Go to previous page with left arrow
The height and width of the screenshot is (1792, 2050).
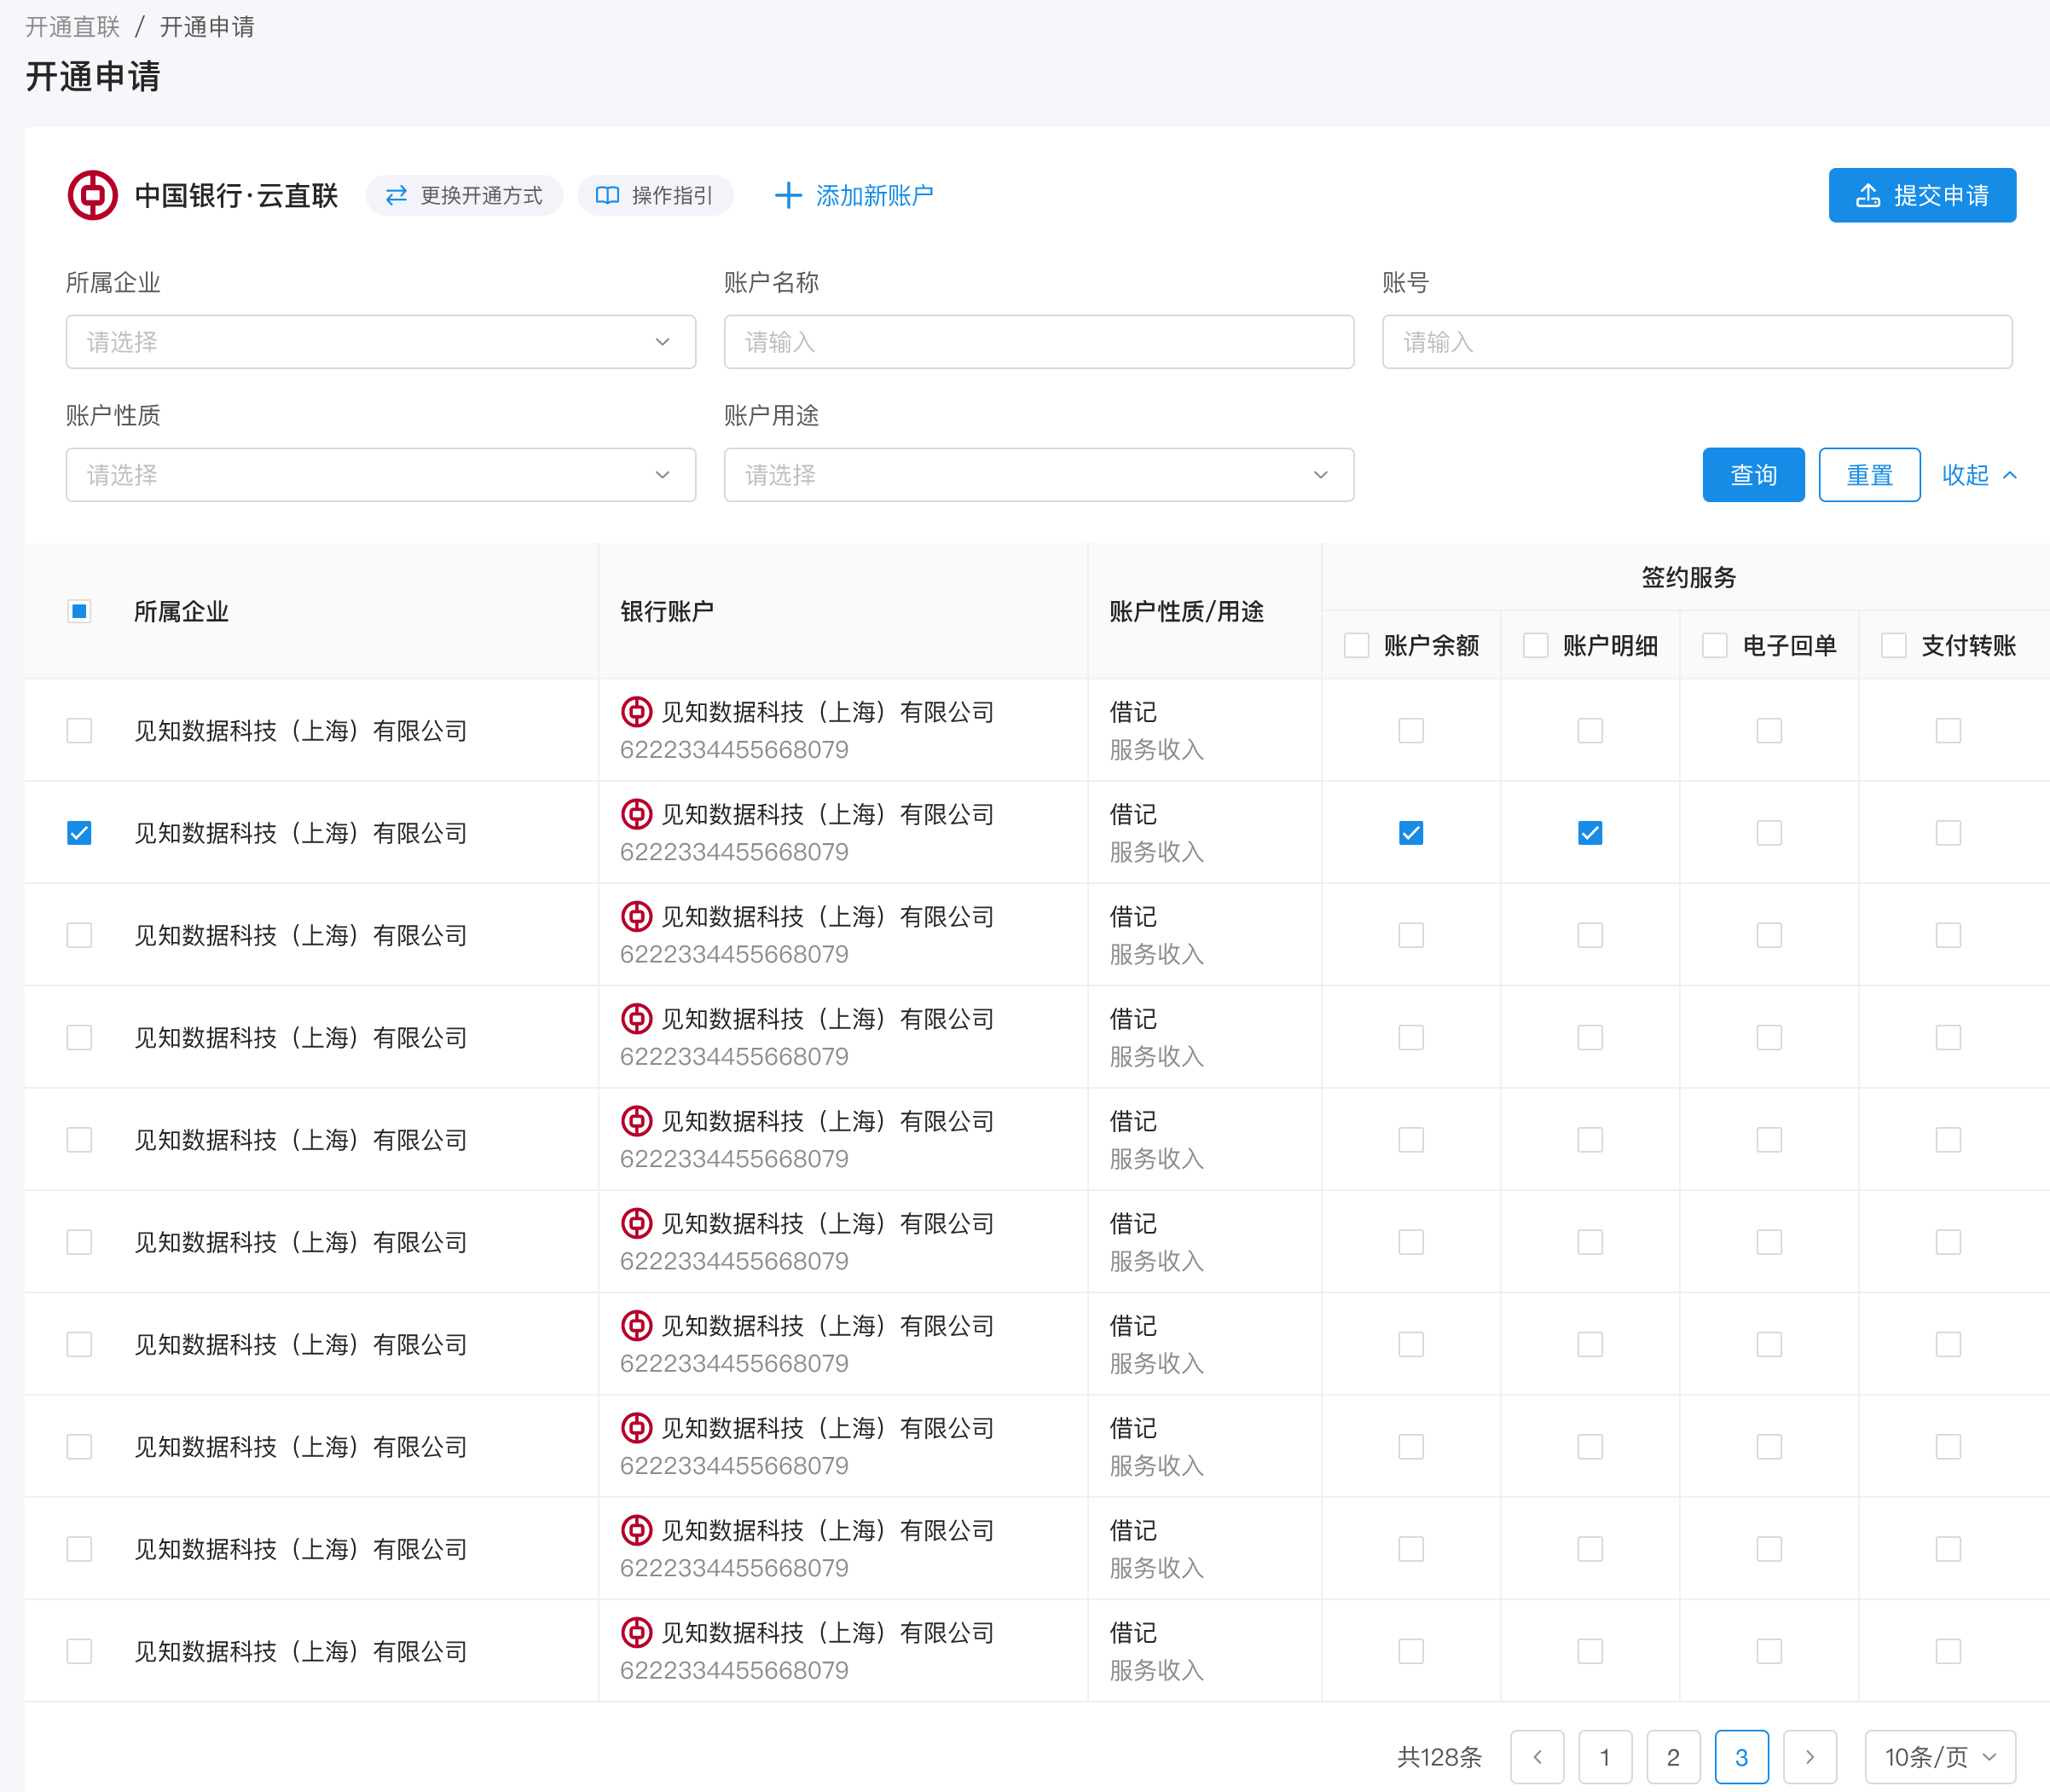[x=1537, y=1757]
